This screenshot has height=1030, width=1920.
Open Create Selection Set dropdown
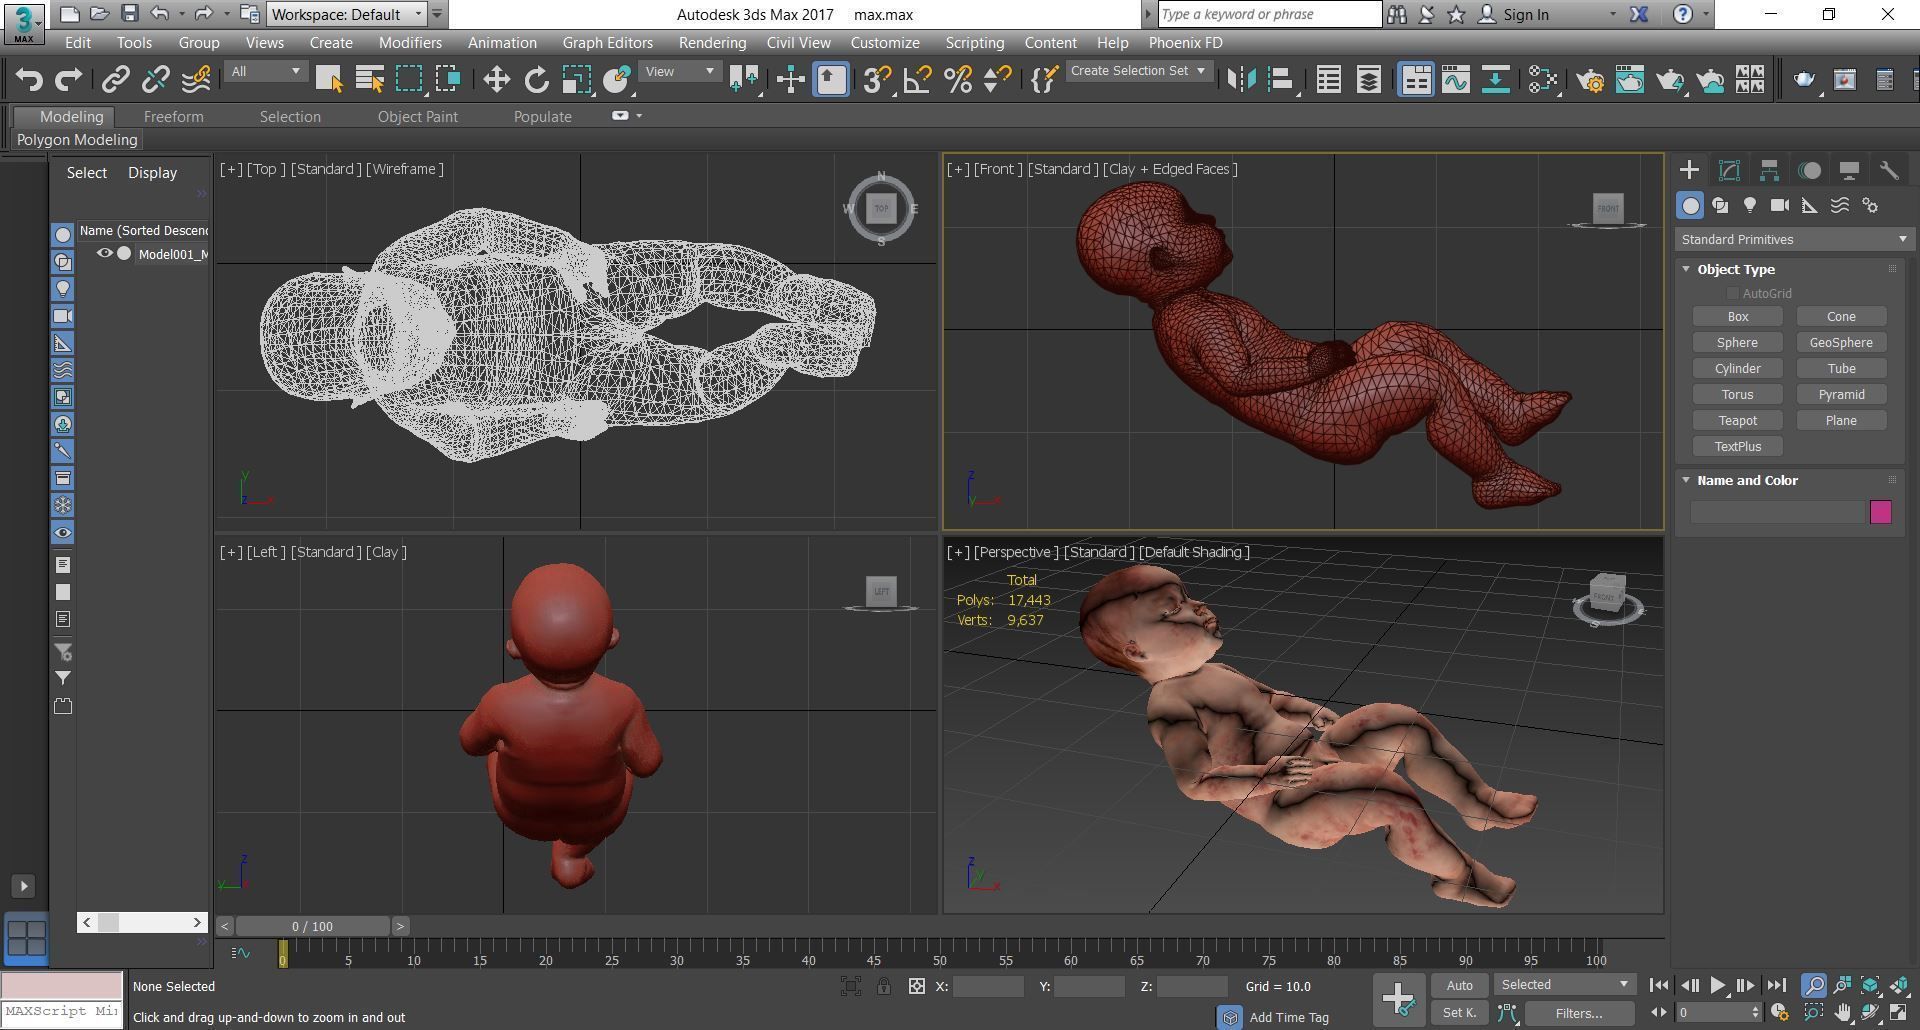coord(1138,71)
